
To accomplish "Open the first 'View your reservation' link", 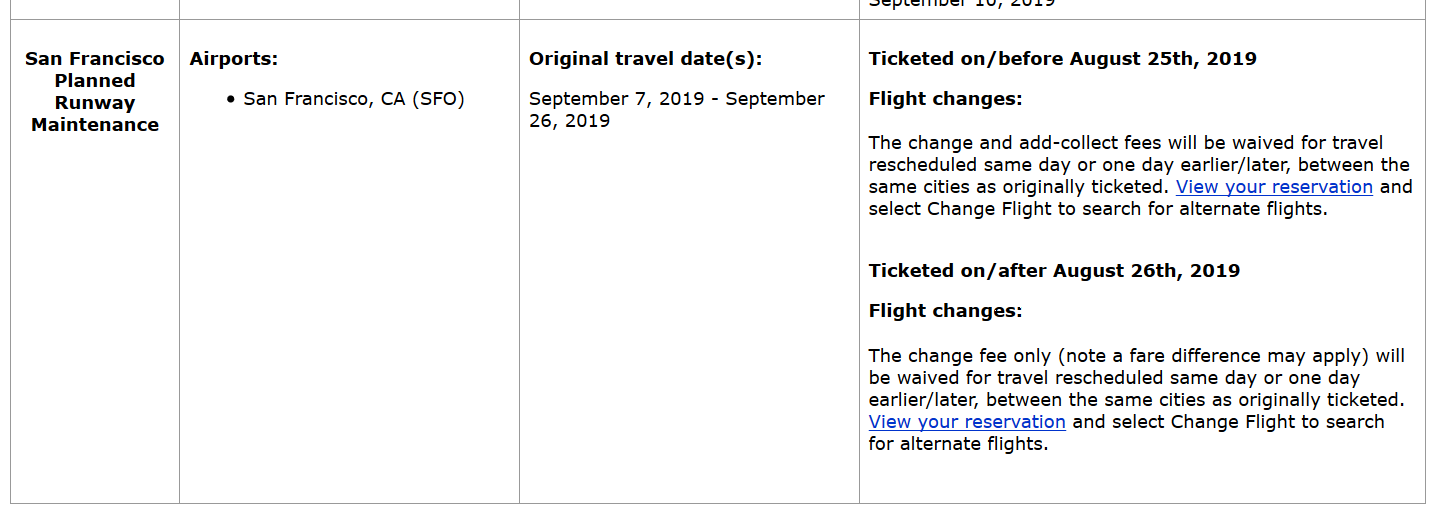I will point(1274,187).
